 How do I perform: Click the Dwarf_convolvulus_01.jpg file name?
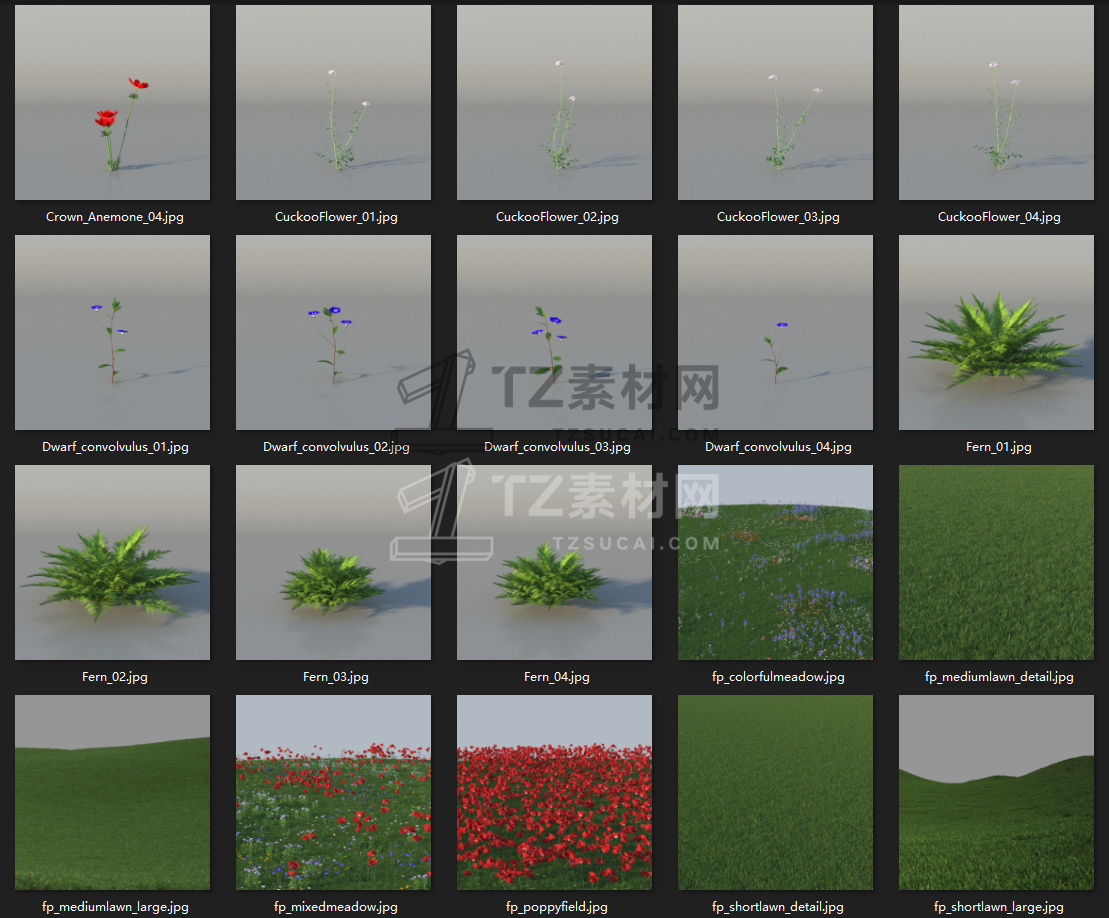pyautogui.click(x=115, y=447)
